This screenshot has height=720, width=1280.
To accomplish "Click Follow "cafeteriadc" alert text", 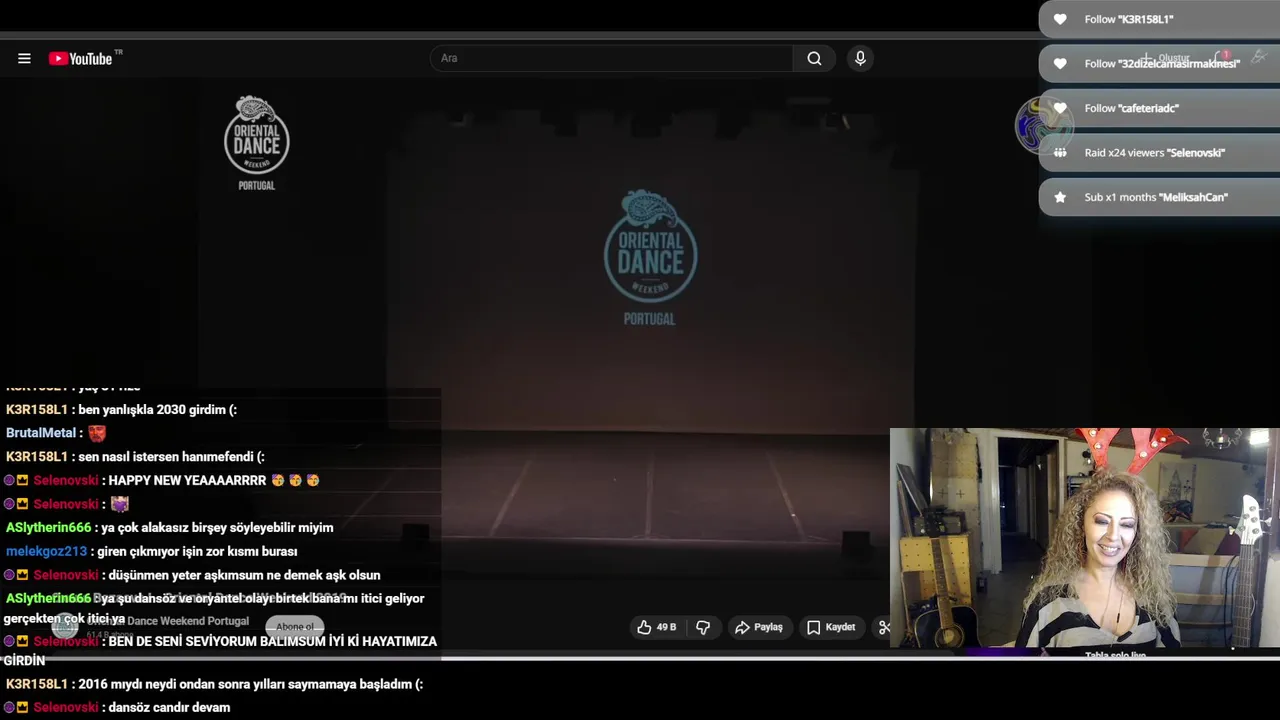I will tap(1131, 108).
